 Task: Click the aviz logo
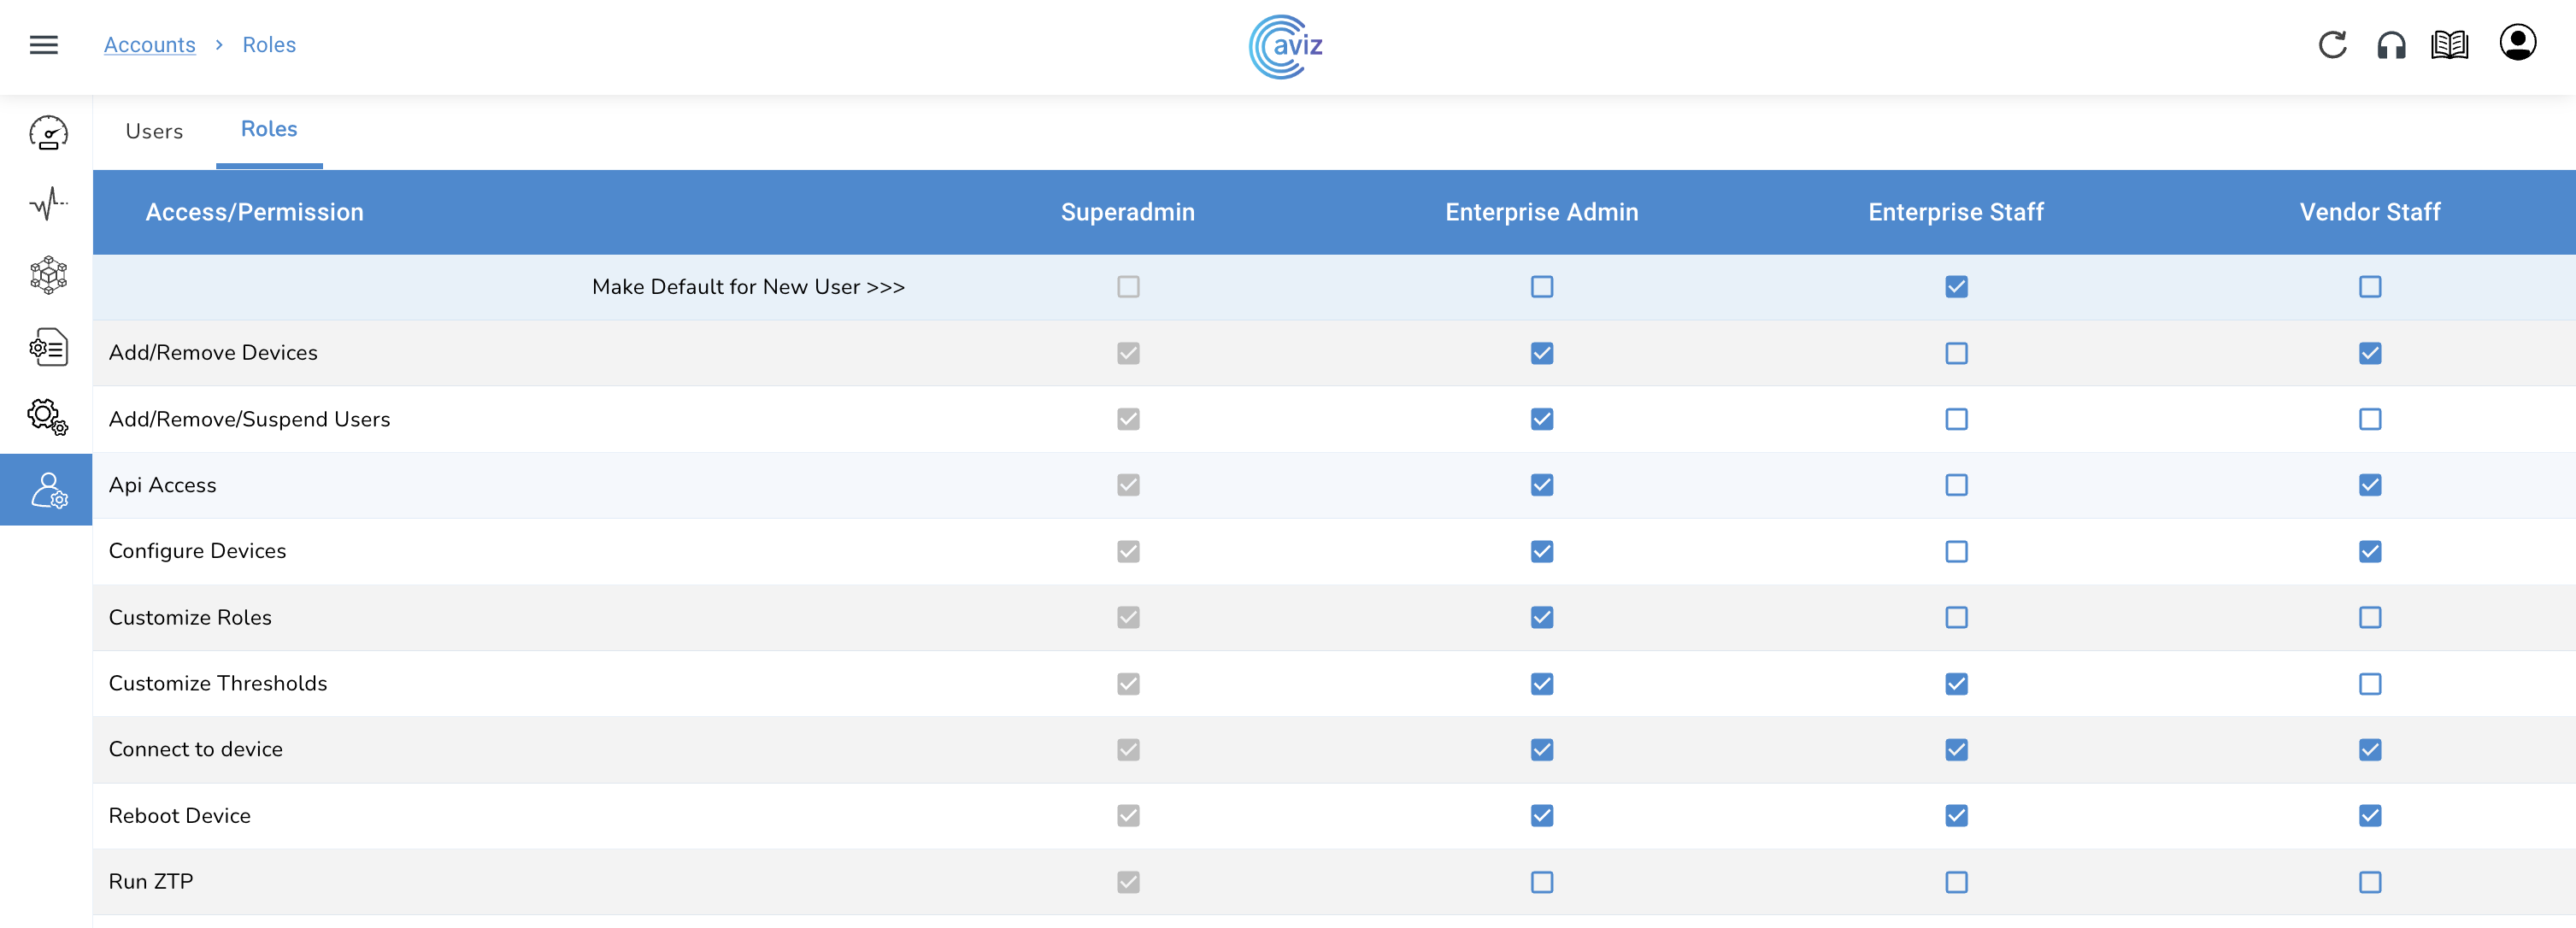pos(1286,46)
